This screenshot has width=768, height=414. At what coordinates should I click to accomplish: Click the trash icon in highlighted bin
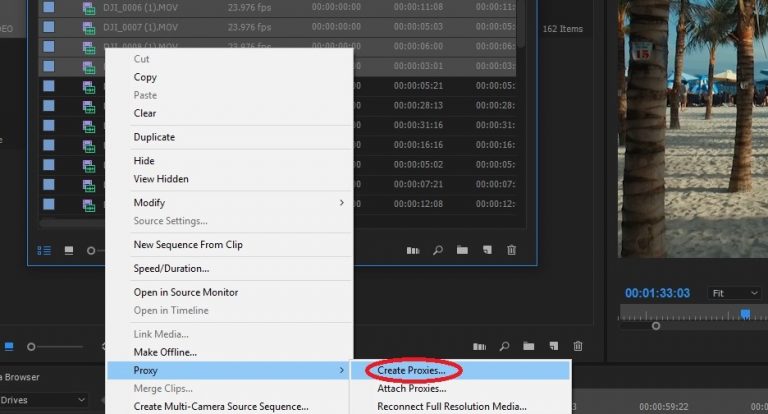click(511, 250)
